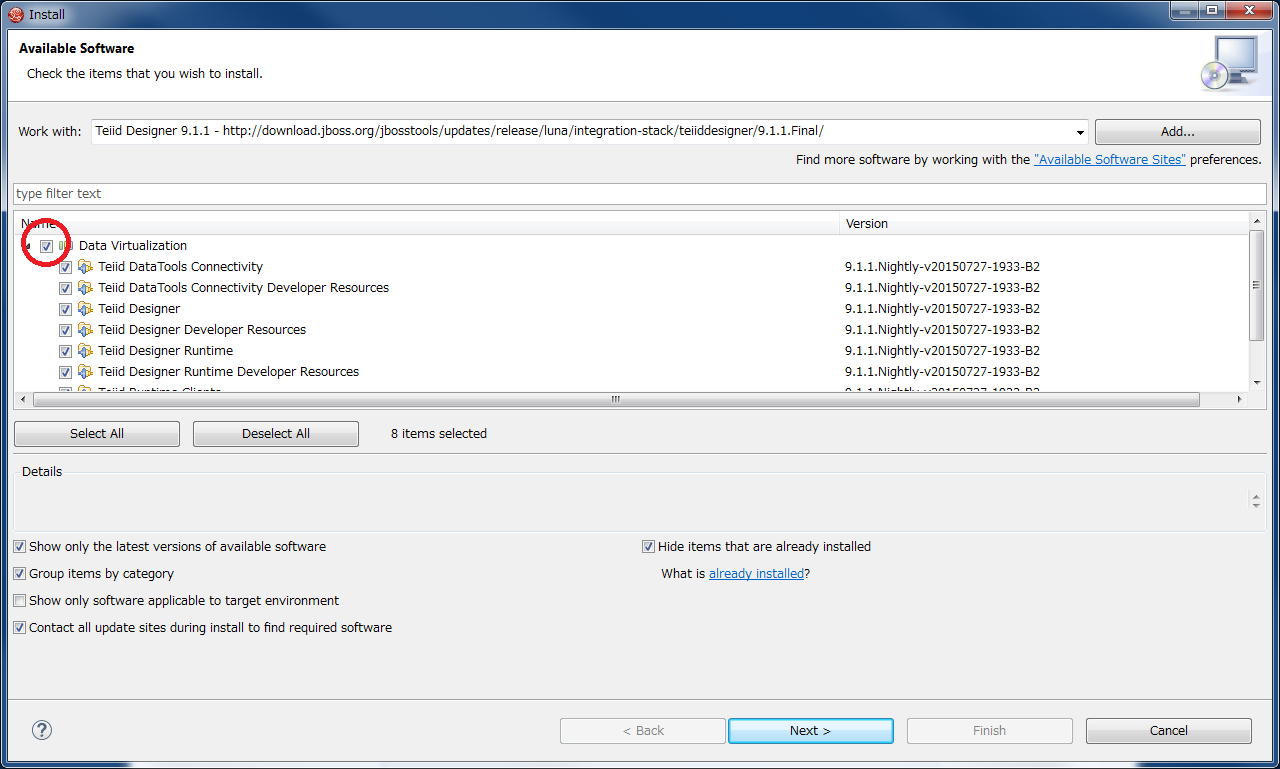The height and width of the screenshot is (769, 1280).
Task: Select the Teiid Designer Runtime row label
Action: pos(166,351)
